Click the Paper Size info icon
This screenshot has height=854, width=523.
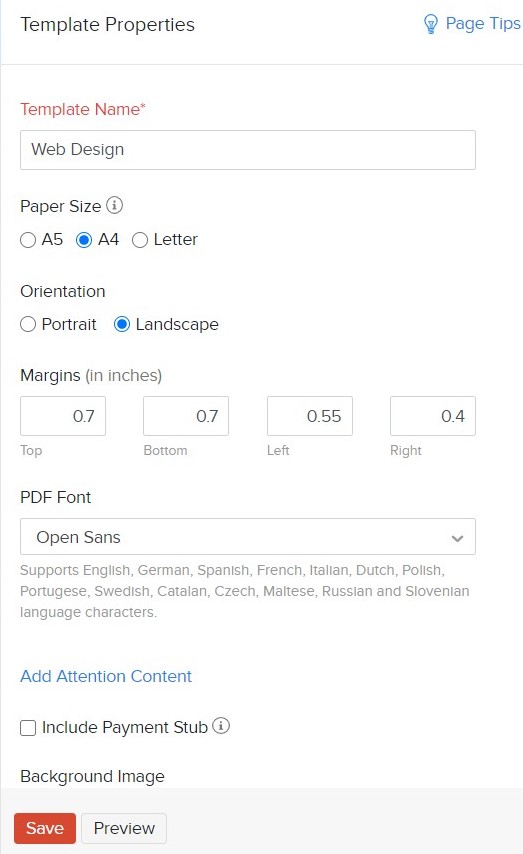114,205
